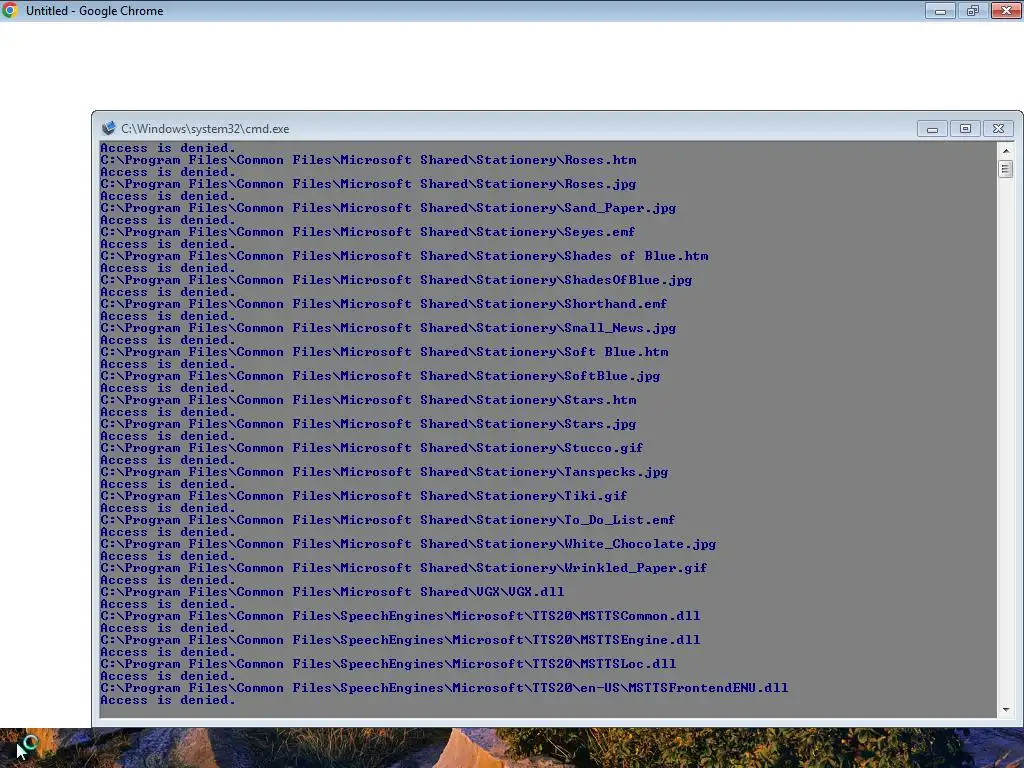This screenshot has height=768, width=1024.
Task: Select the VGX.dll path line
Action: (x=332, y=592)
